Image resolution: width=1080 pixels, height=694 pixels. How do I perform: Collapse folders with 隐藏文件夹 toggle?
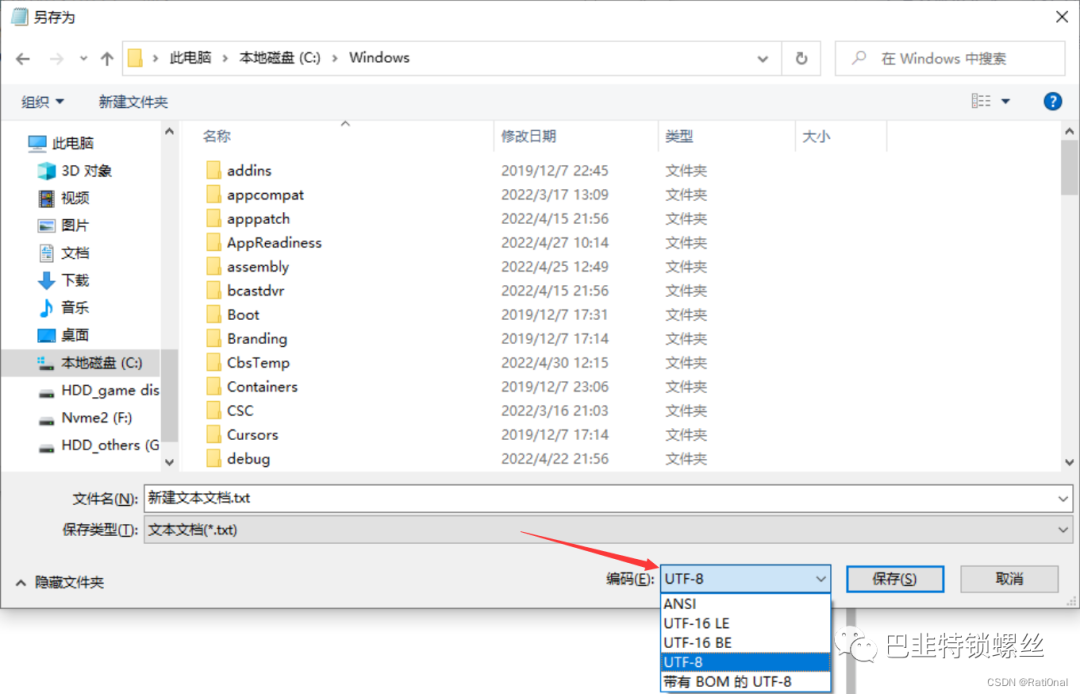click(x=59, y=582)
